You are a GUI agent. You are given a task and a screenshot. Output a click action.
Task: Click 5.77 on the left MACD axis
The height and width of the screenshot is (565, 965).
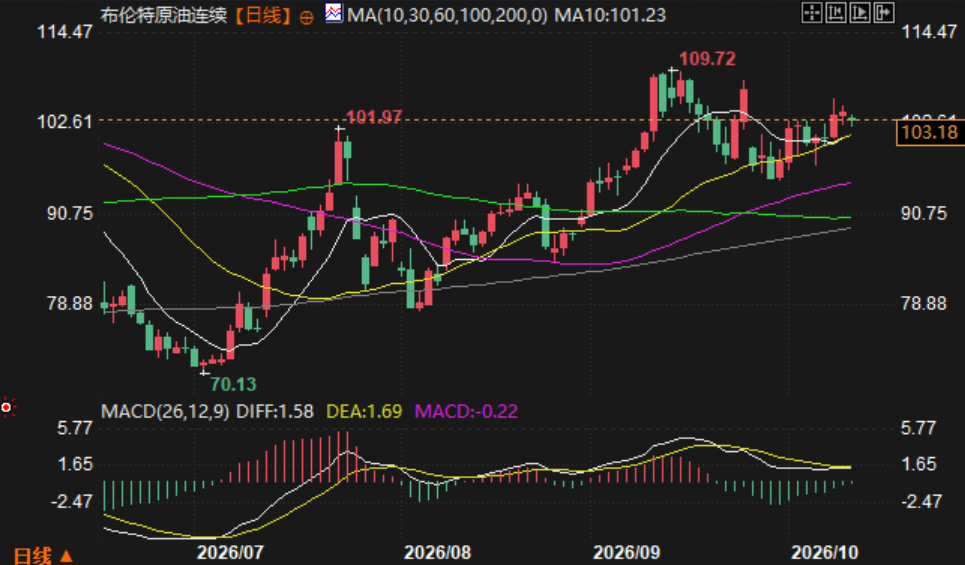tap(75, 428)
